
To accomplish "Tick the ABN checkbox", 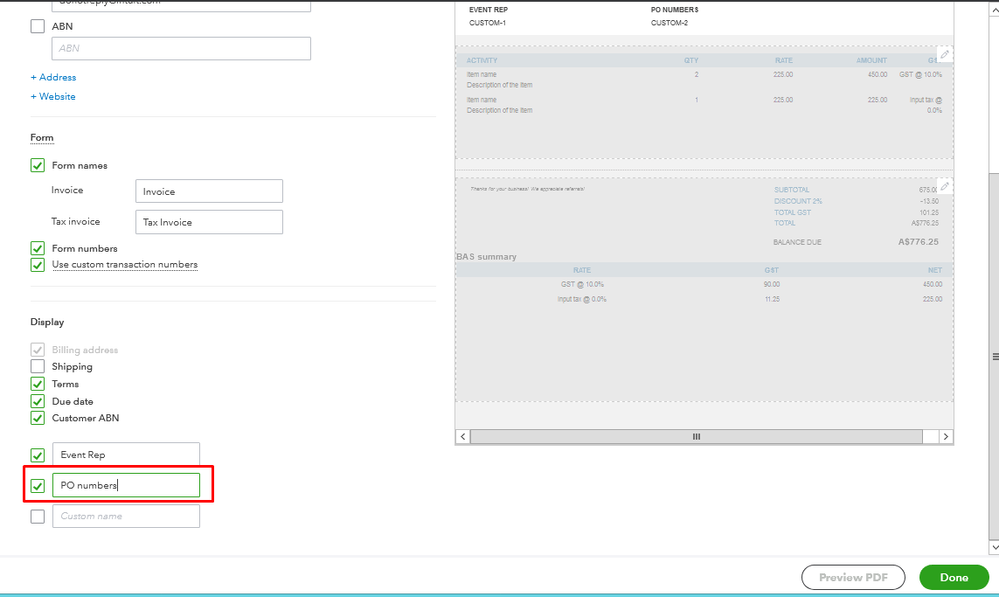I will (x=38, y=26).
